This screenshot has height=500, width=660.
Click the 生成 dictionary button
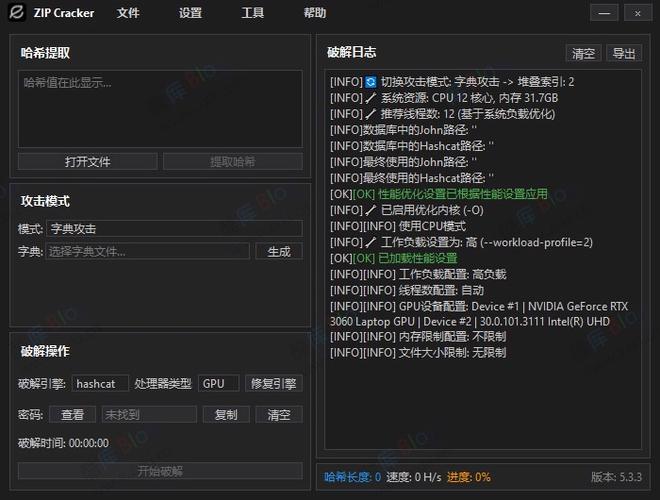279,252
